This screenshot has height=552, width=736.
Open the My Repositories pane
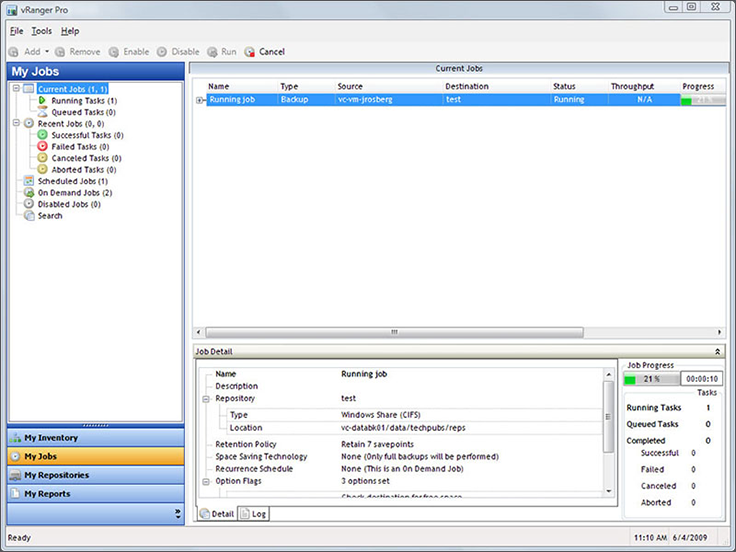click(x=96, y=475)
